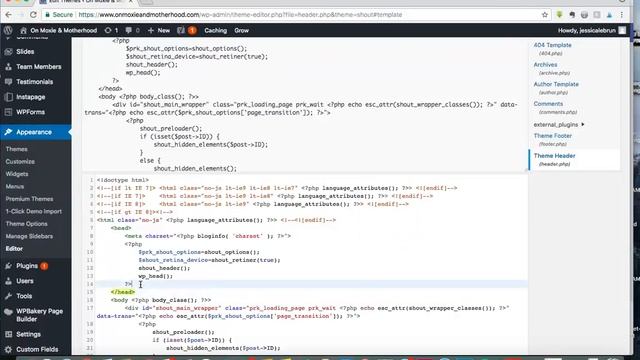Click the Tools wrench icon
The height and width of the screenshot is (360, 640).
tap(8, 296)
